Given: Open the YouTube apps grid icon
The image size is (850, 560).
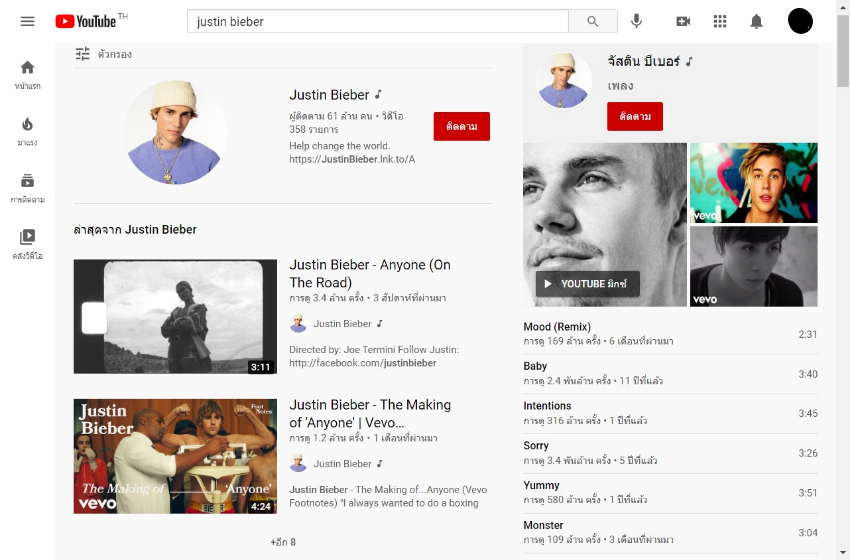Looking at the screenshot, I should tap(720, 21).
